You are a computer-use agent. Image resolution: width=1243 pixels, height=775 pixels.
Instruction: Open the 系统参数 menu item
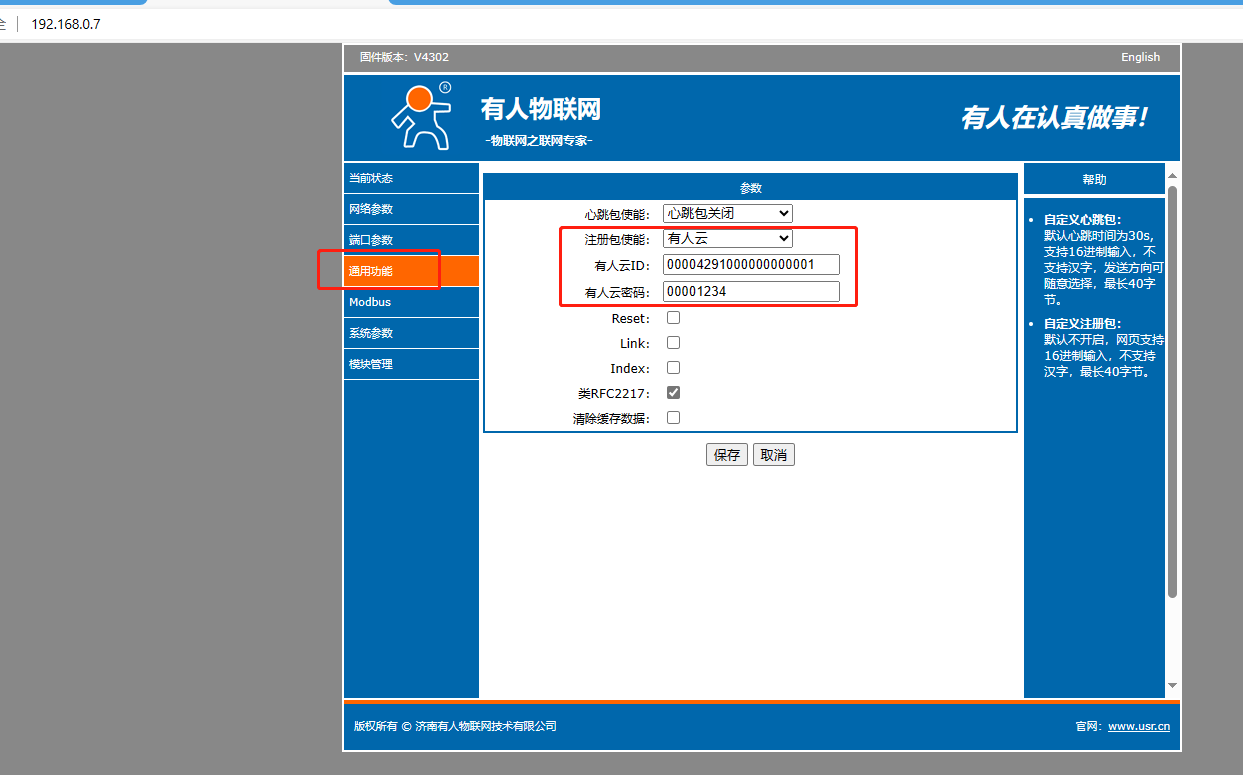tap(411, 333)
